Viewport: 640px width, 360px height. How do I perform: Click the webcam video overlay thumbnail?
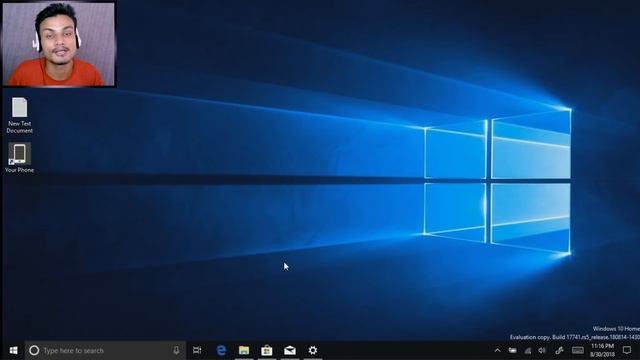59,44
